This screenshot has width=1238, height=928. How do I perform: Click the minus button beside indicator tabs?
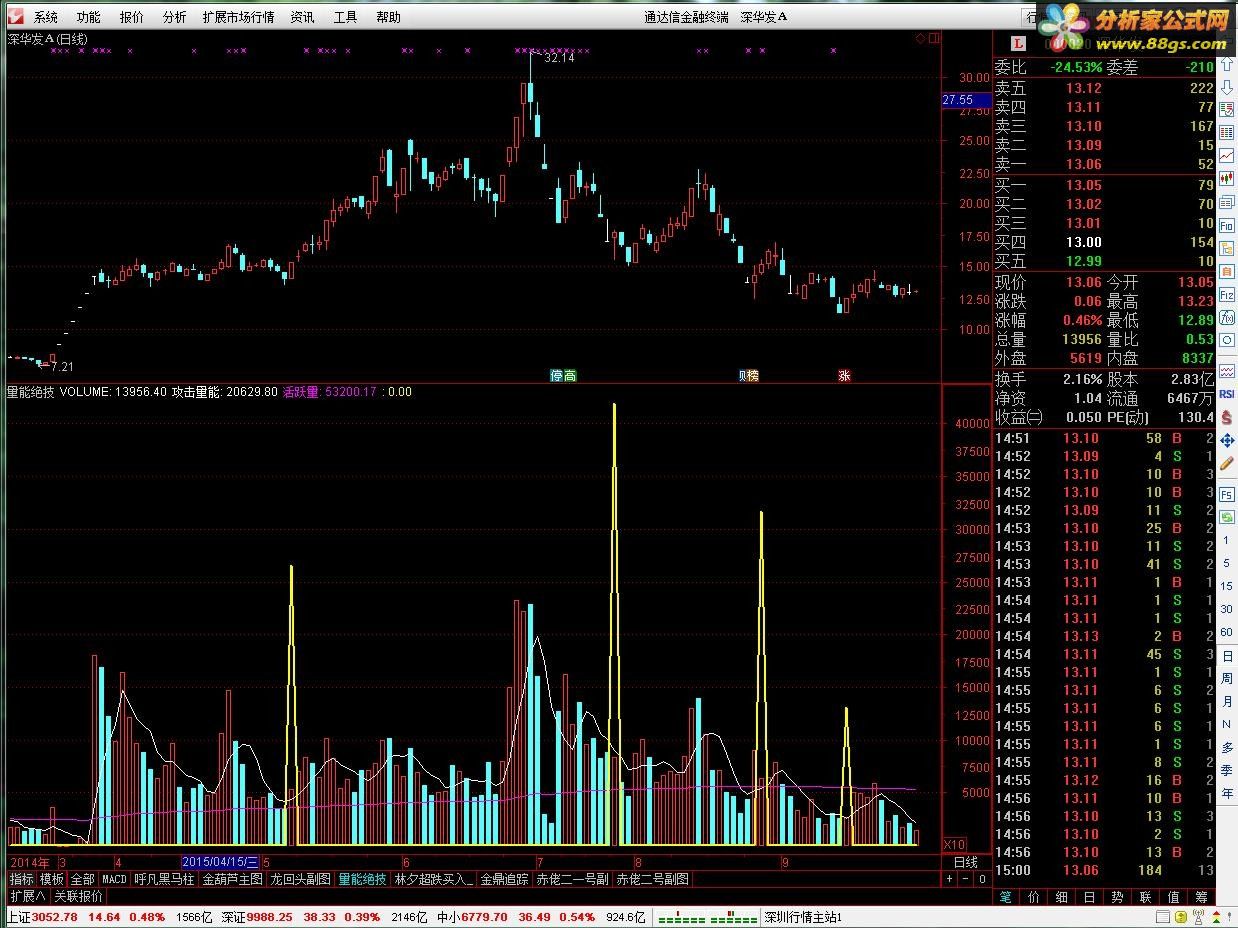(967, 879)
